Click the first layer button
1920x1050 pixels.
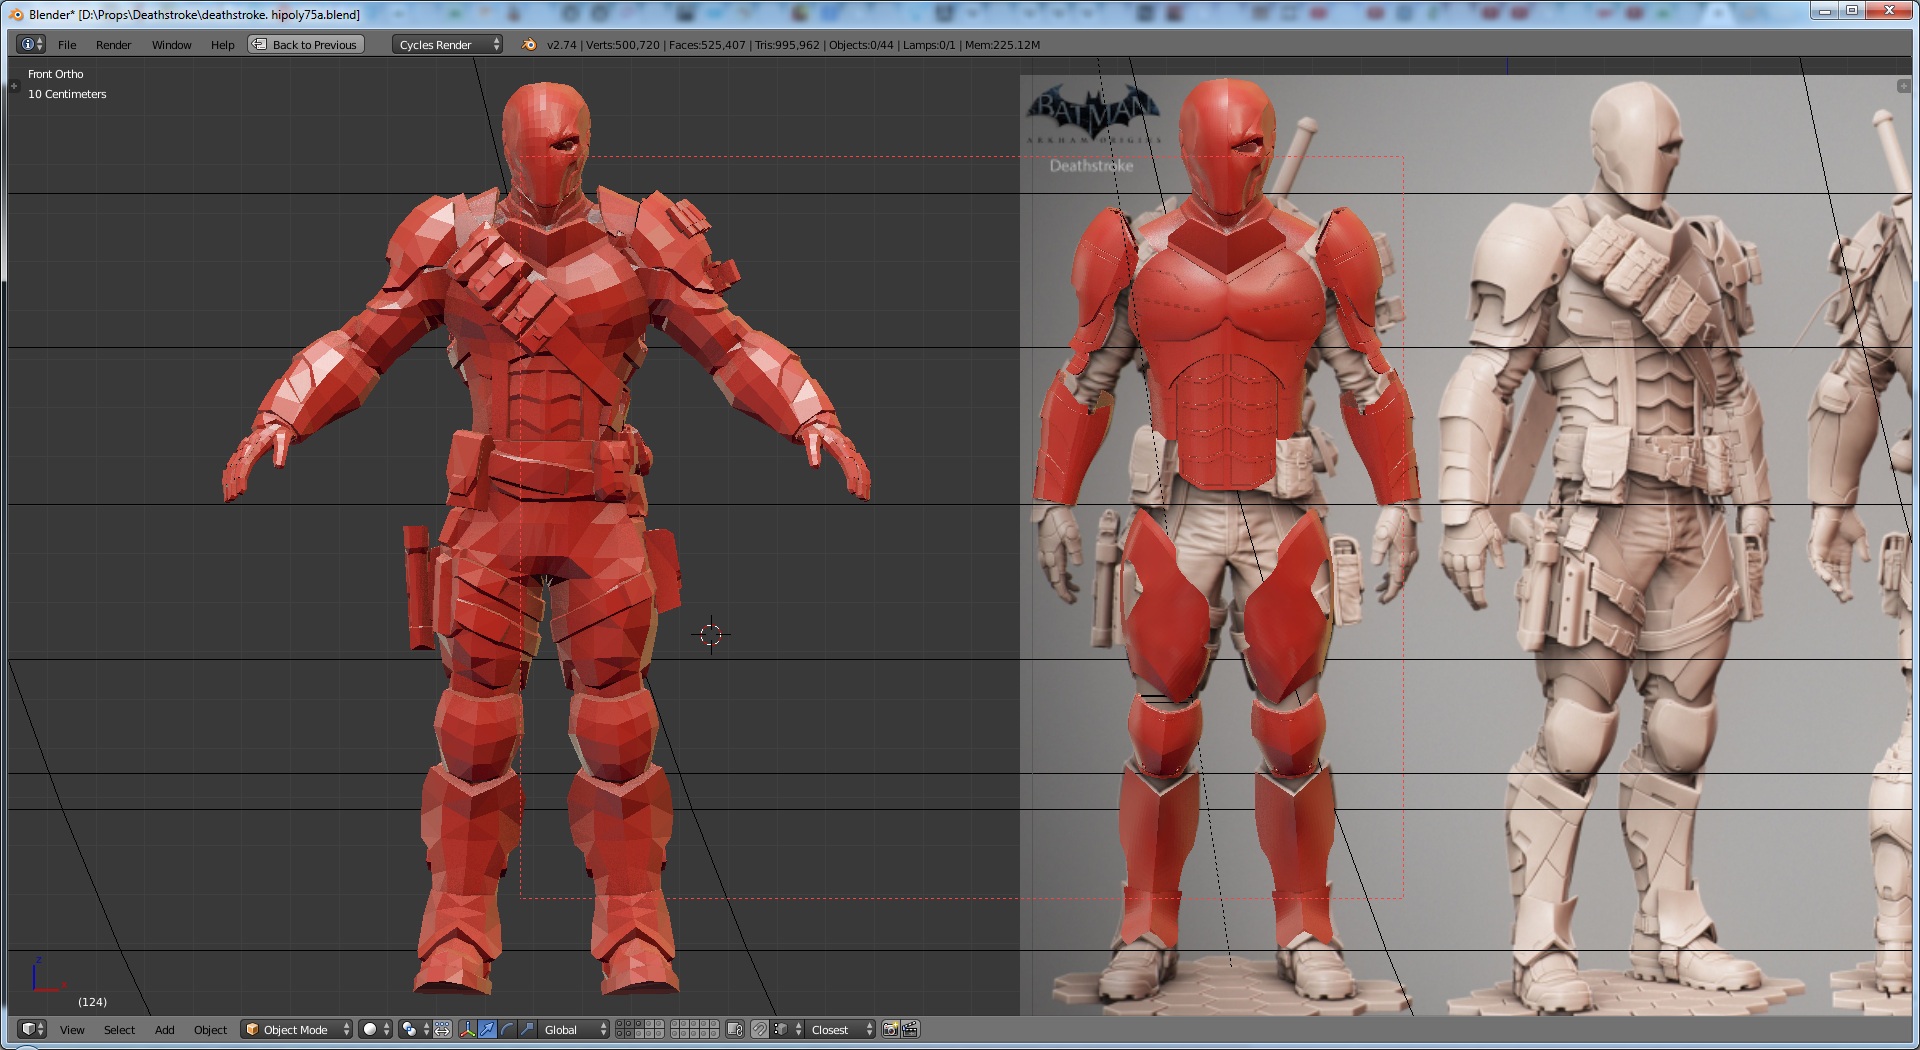click(x=621, y=1024)
